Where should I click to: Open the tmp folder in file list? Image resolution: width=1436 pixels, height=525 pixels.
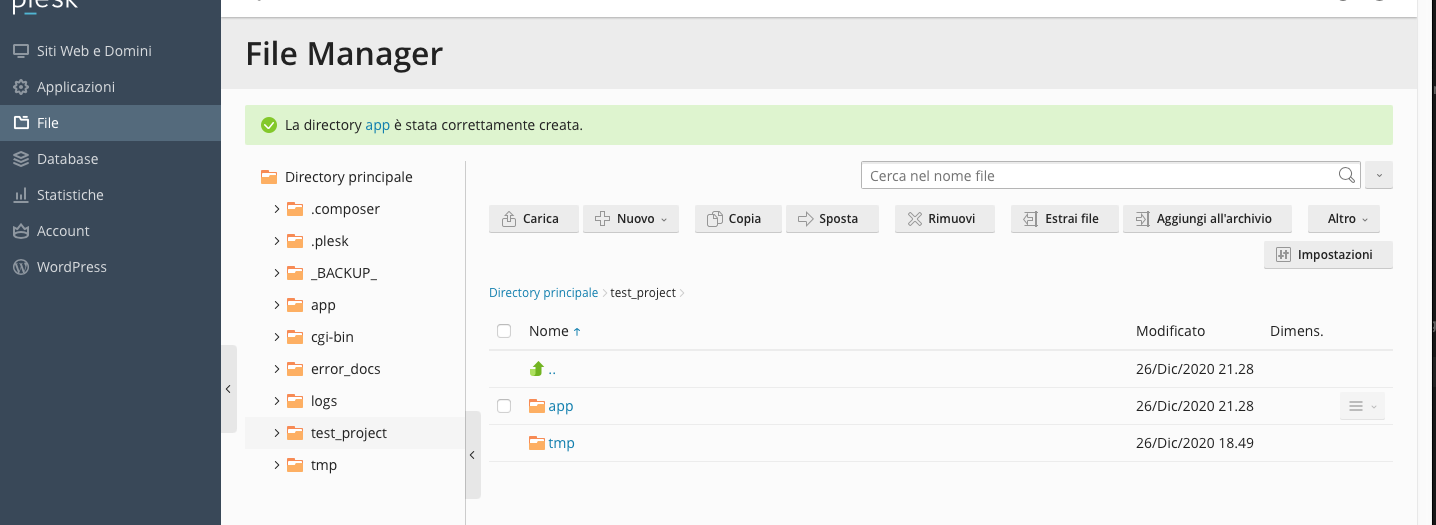pos(561,443)
